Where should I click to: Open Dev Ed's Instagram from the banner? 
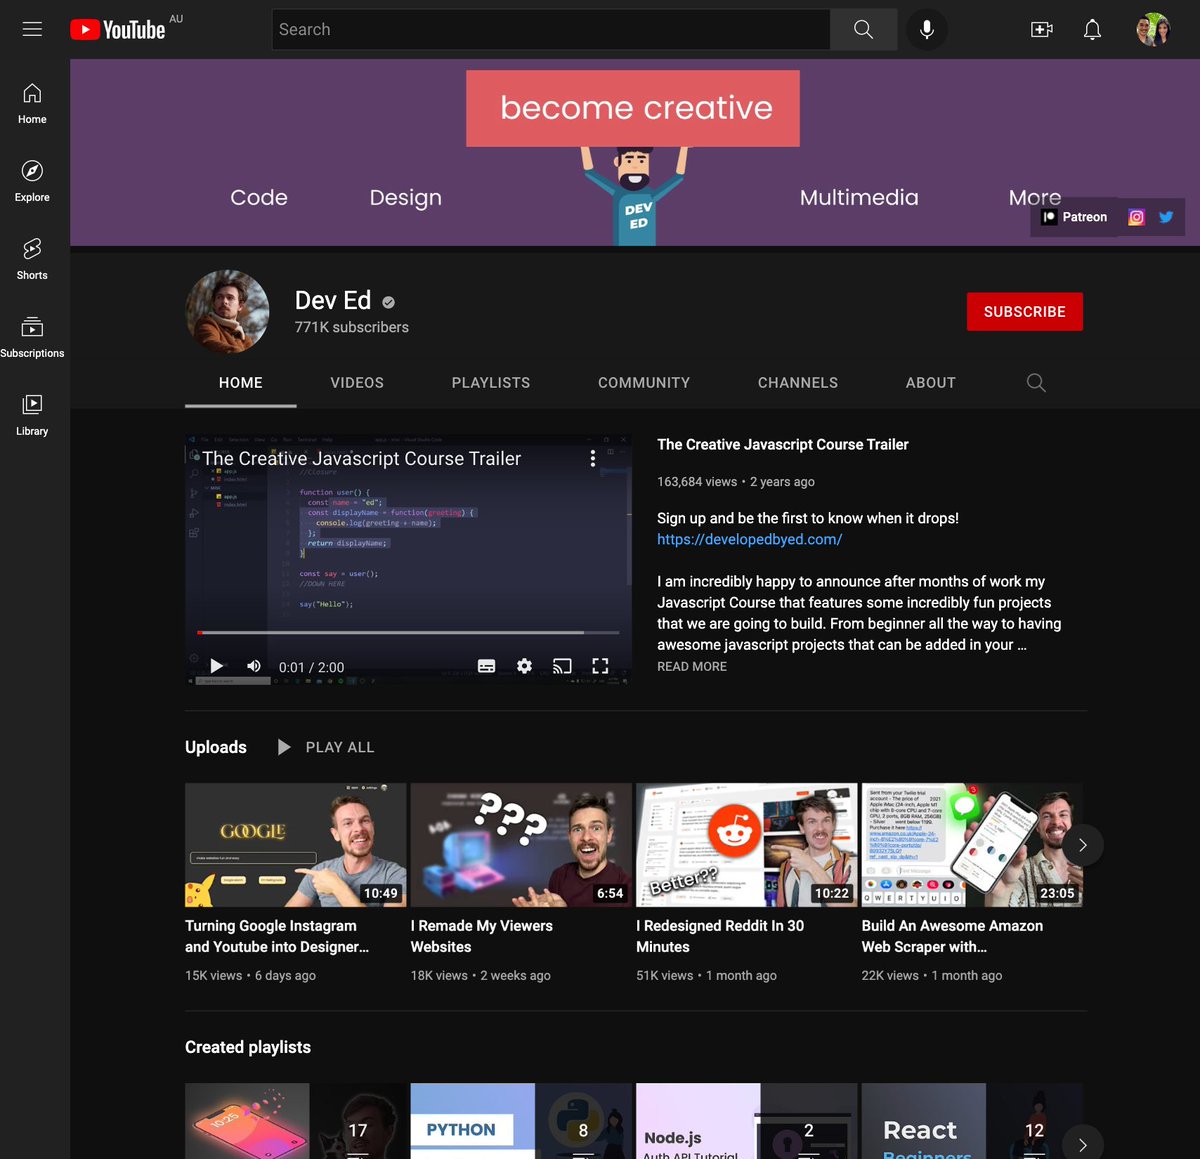(x=1136, y=216)
